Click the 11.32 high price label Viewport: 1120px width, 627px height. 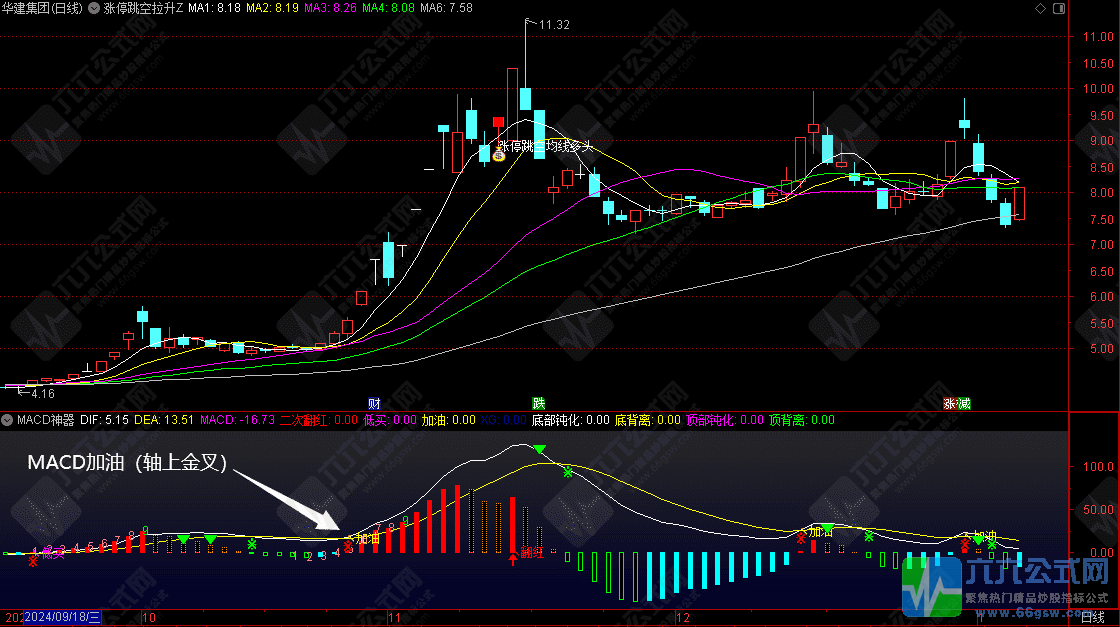552,25
